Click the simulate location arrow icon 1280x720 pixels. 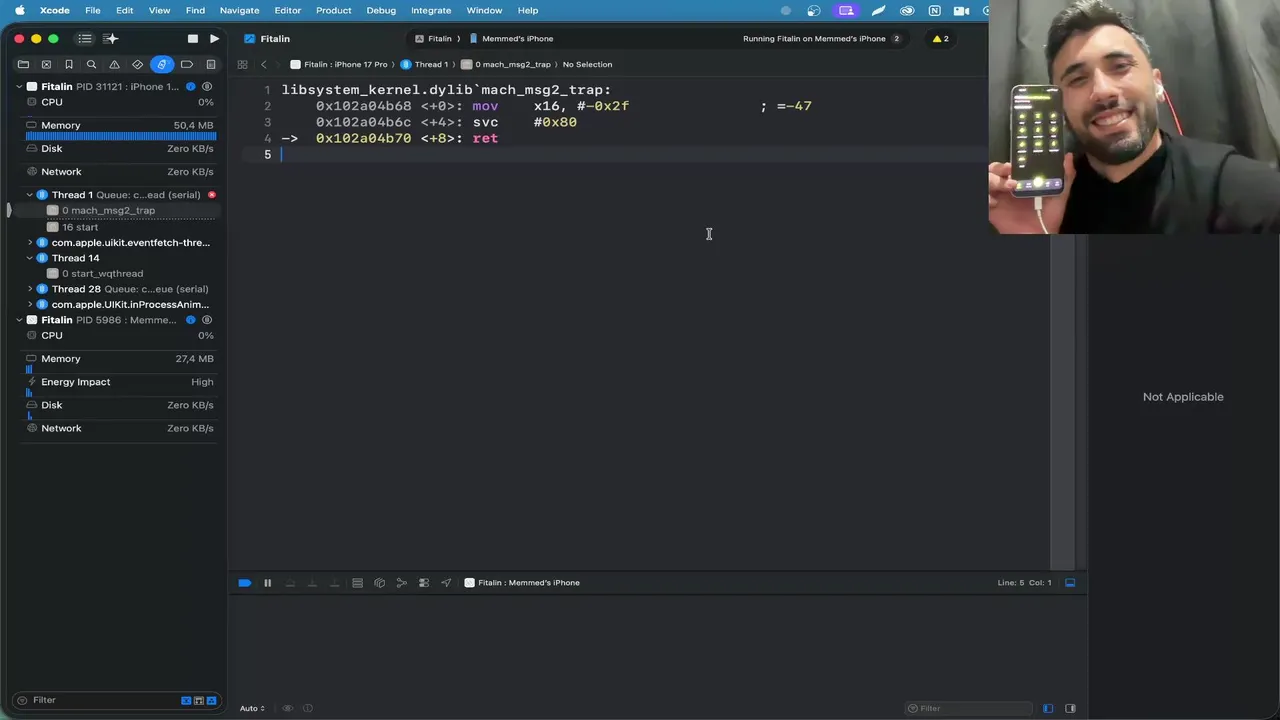[x=445, y=582]
